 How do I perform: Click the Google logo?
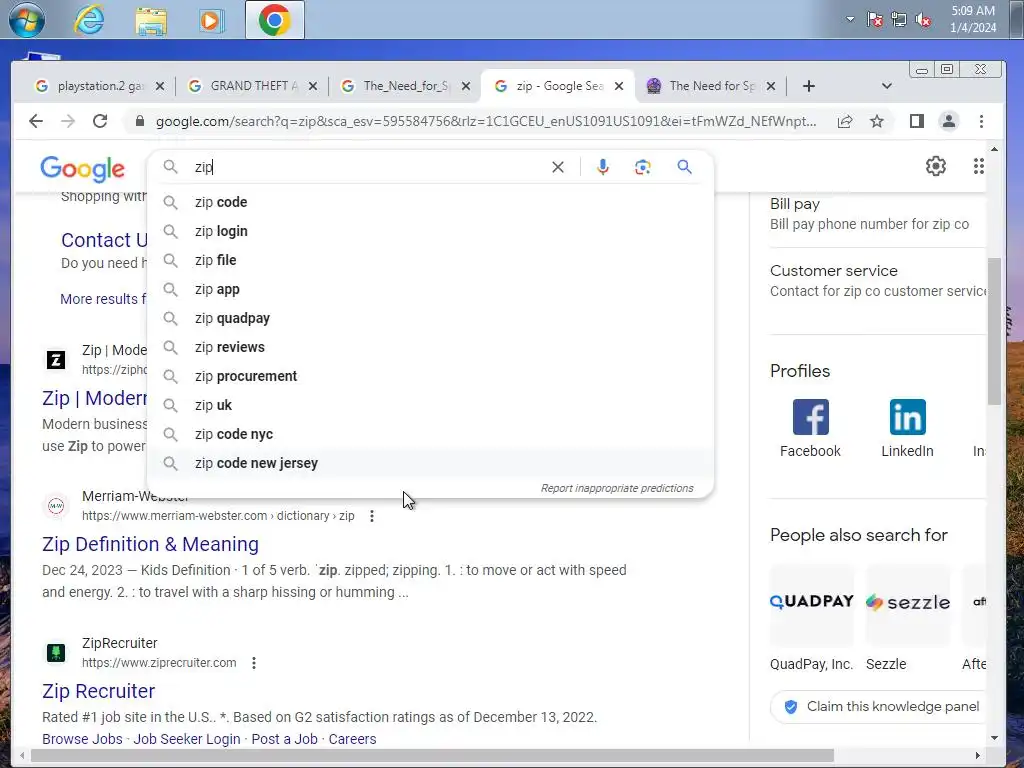82,169
